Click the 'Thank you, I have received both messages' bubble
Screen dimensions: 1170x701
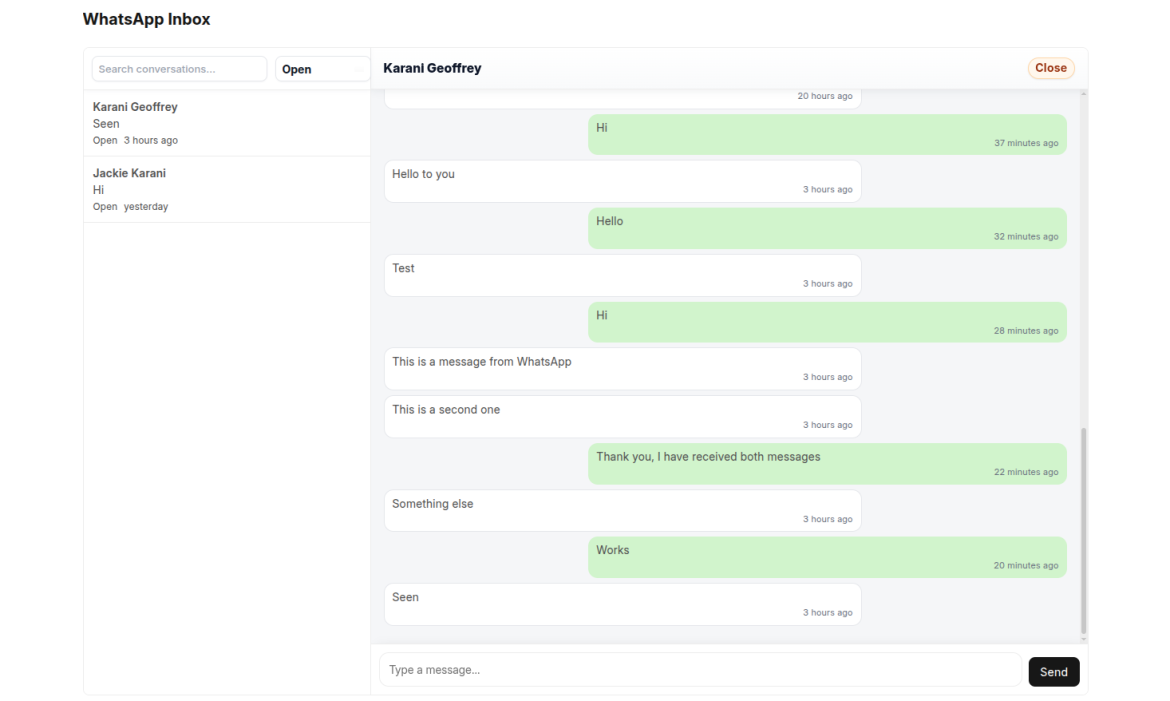[x=827, y=464]
